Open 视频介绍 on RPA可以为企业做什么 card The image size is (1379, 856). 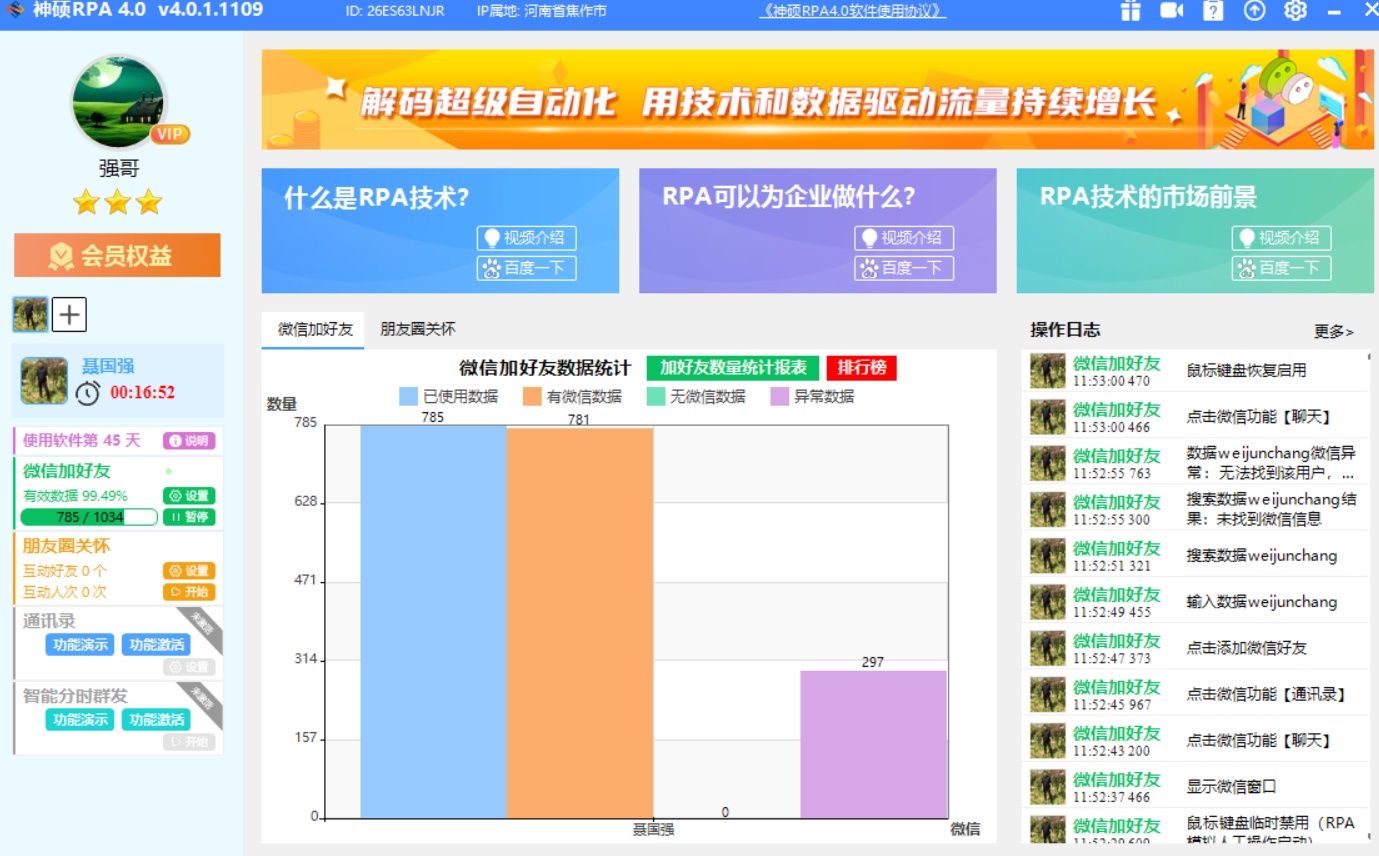tap(904, 238)
